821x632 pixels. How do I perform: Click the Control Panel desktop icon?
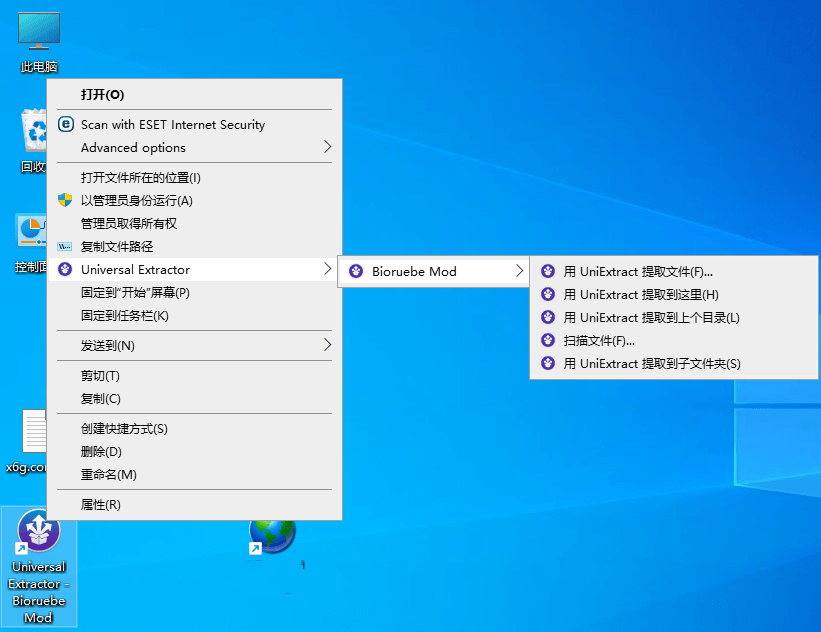pos(31,232)
